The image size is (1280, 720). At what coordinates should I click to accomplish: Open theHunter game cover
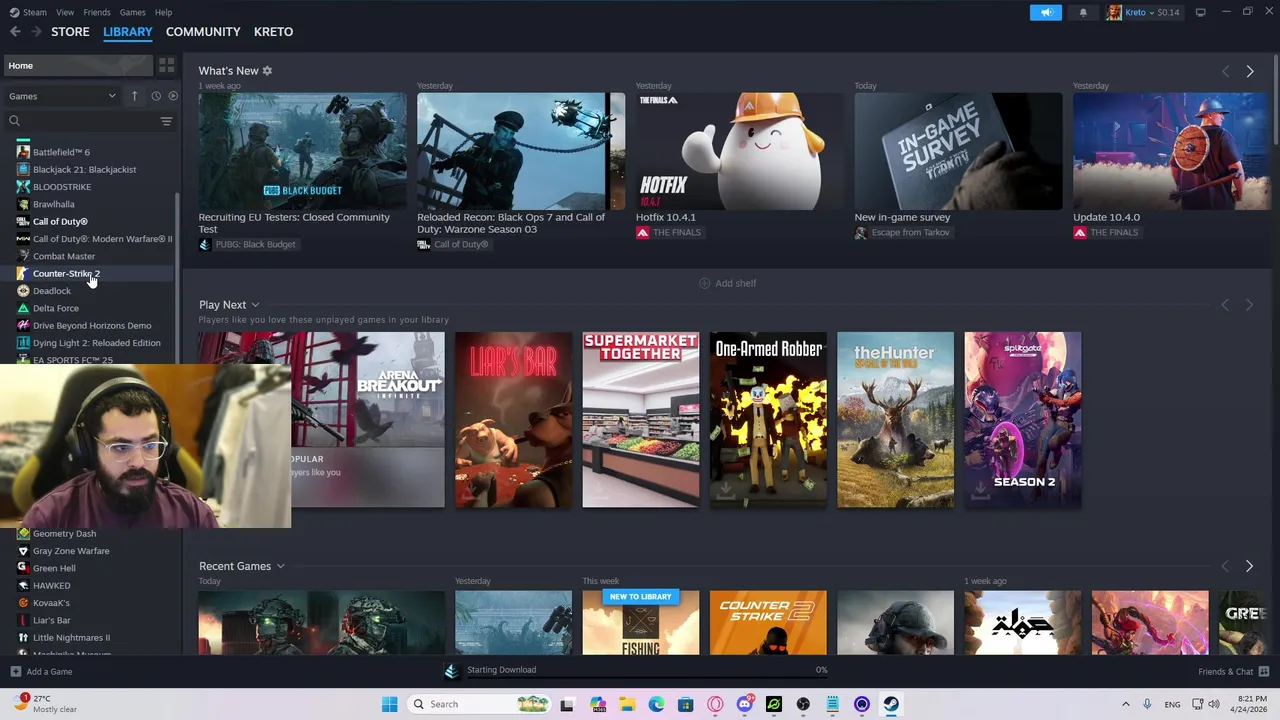click(895, 420)
